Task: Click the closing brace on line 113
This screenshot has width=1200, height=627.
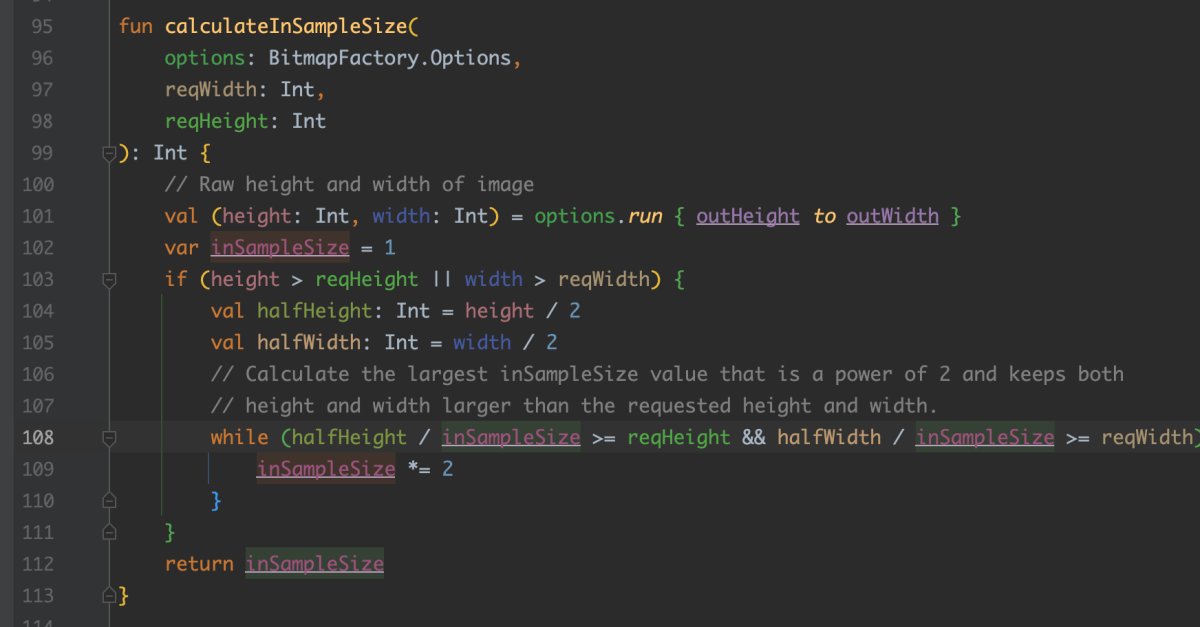Action: coord(124,596)
